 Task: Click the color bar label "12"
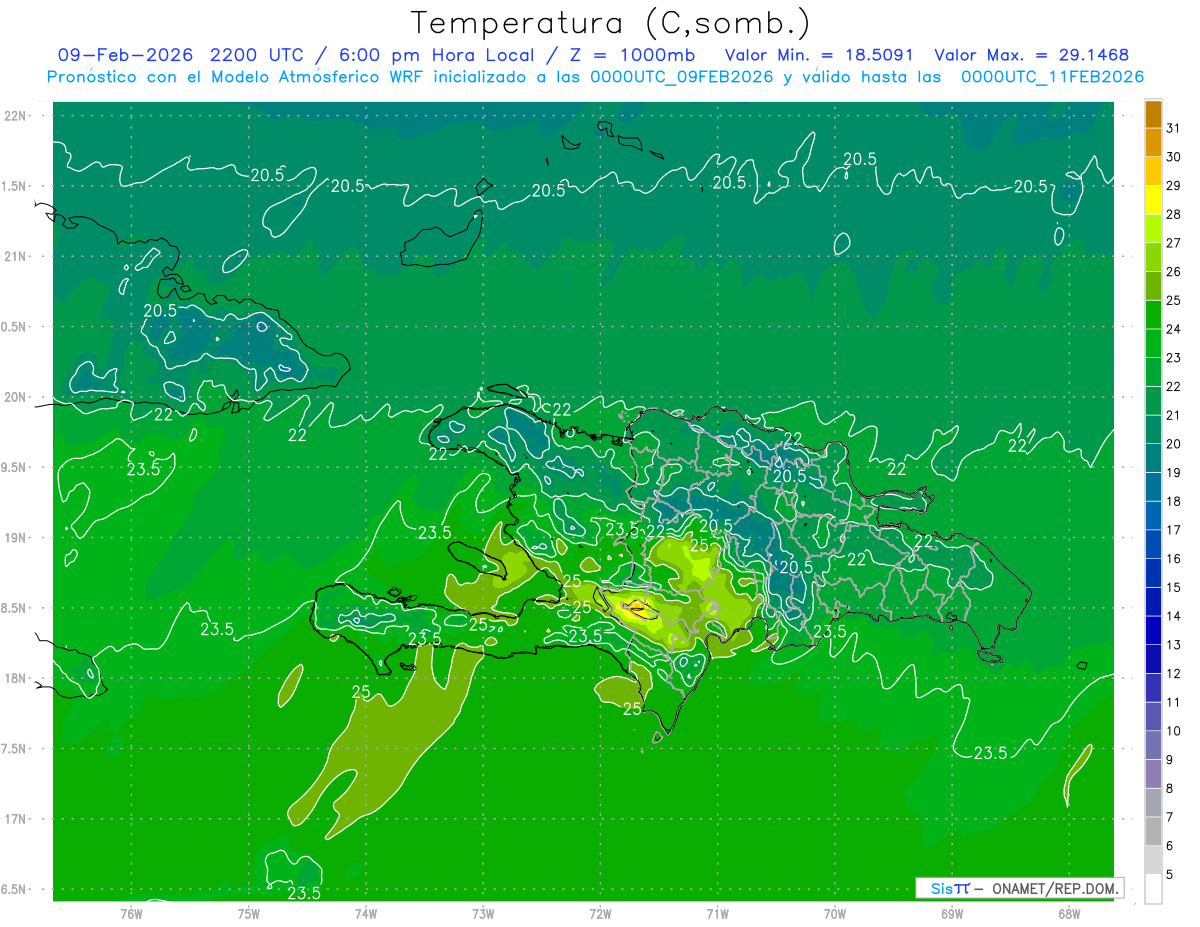(x=1174, y=674)
